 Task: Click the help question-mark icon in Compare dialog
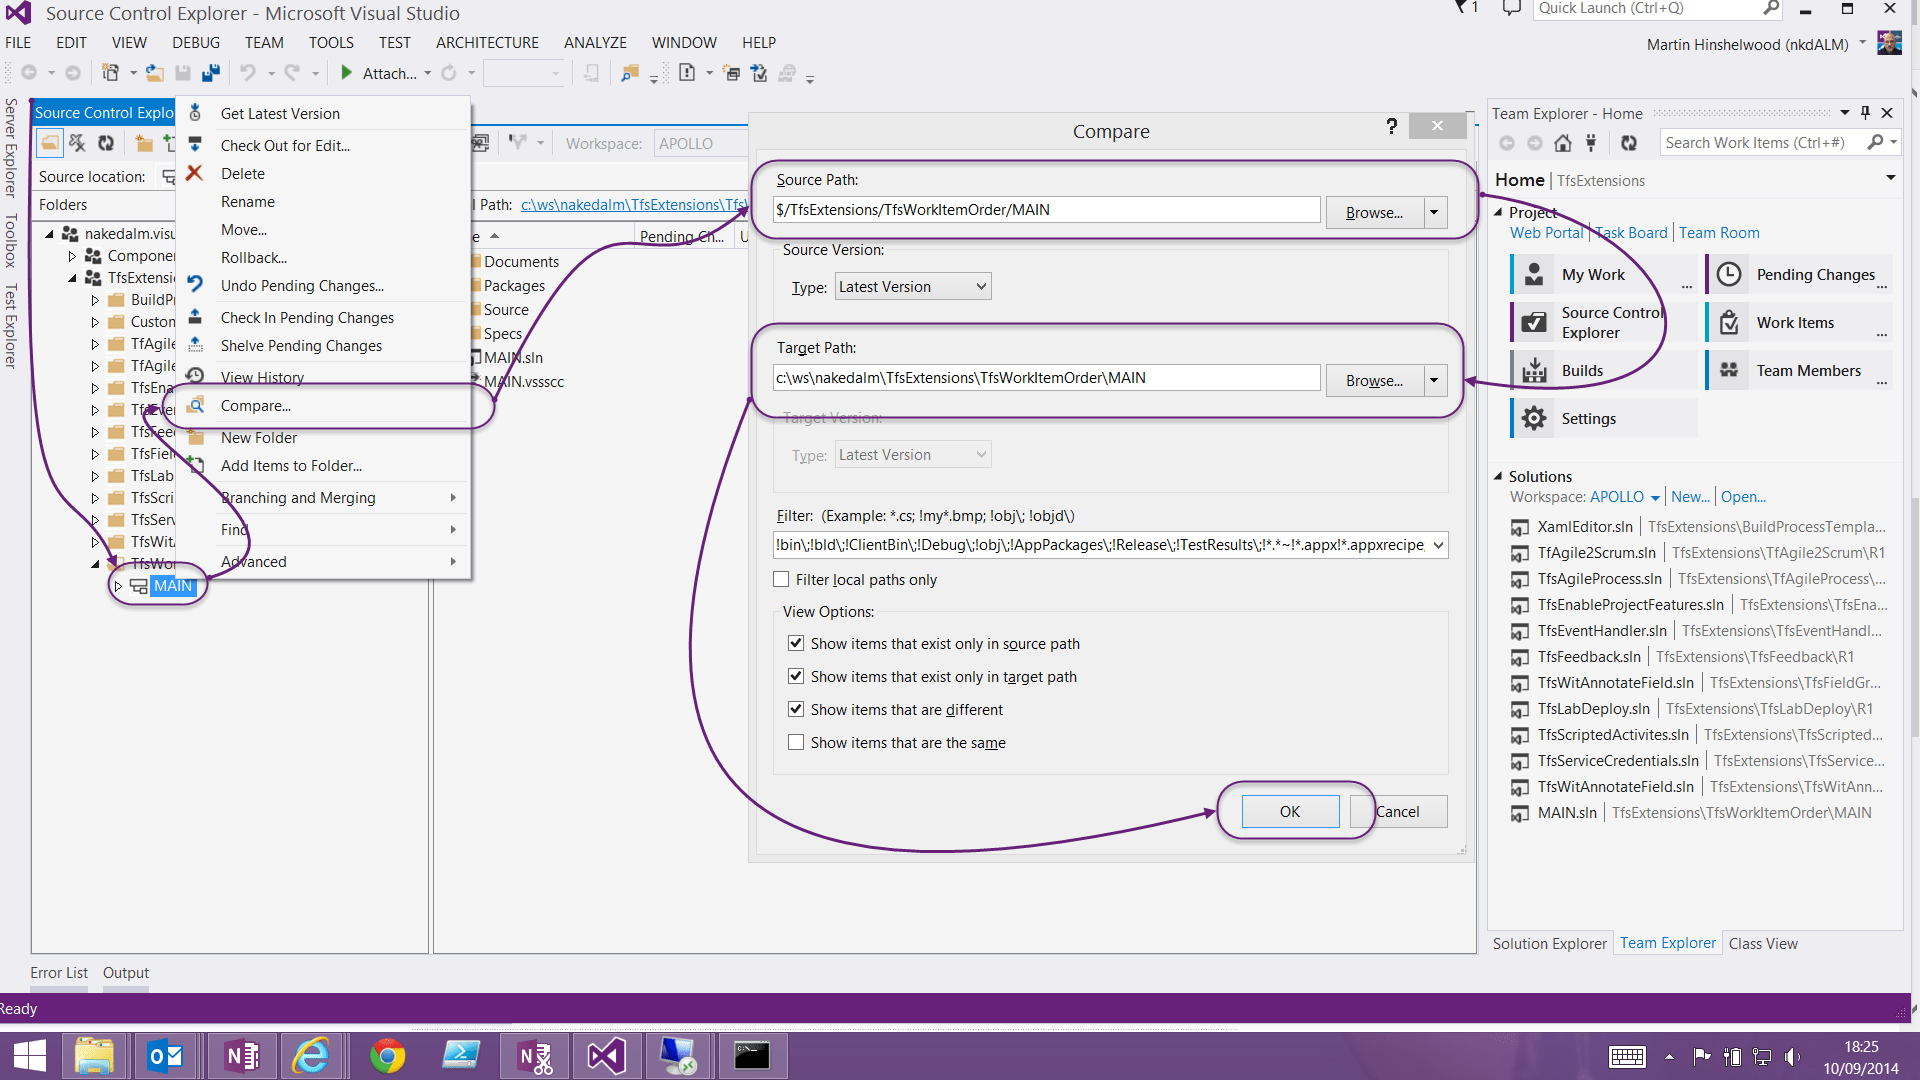1392,127
